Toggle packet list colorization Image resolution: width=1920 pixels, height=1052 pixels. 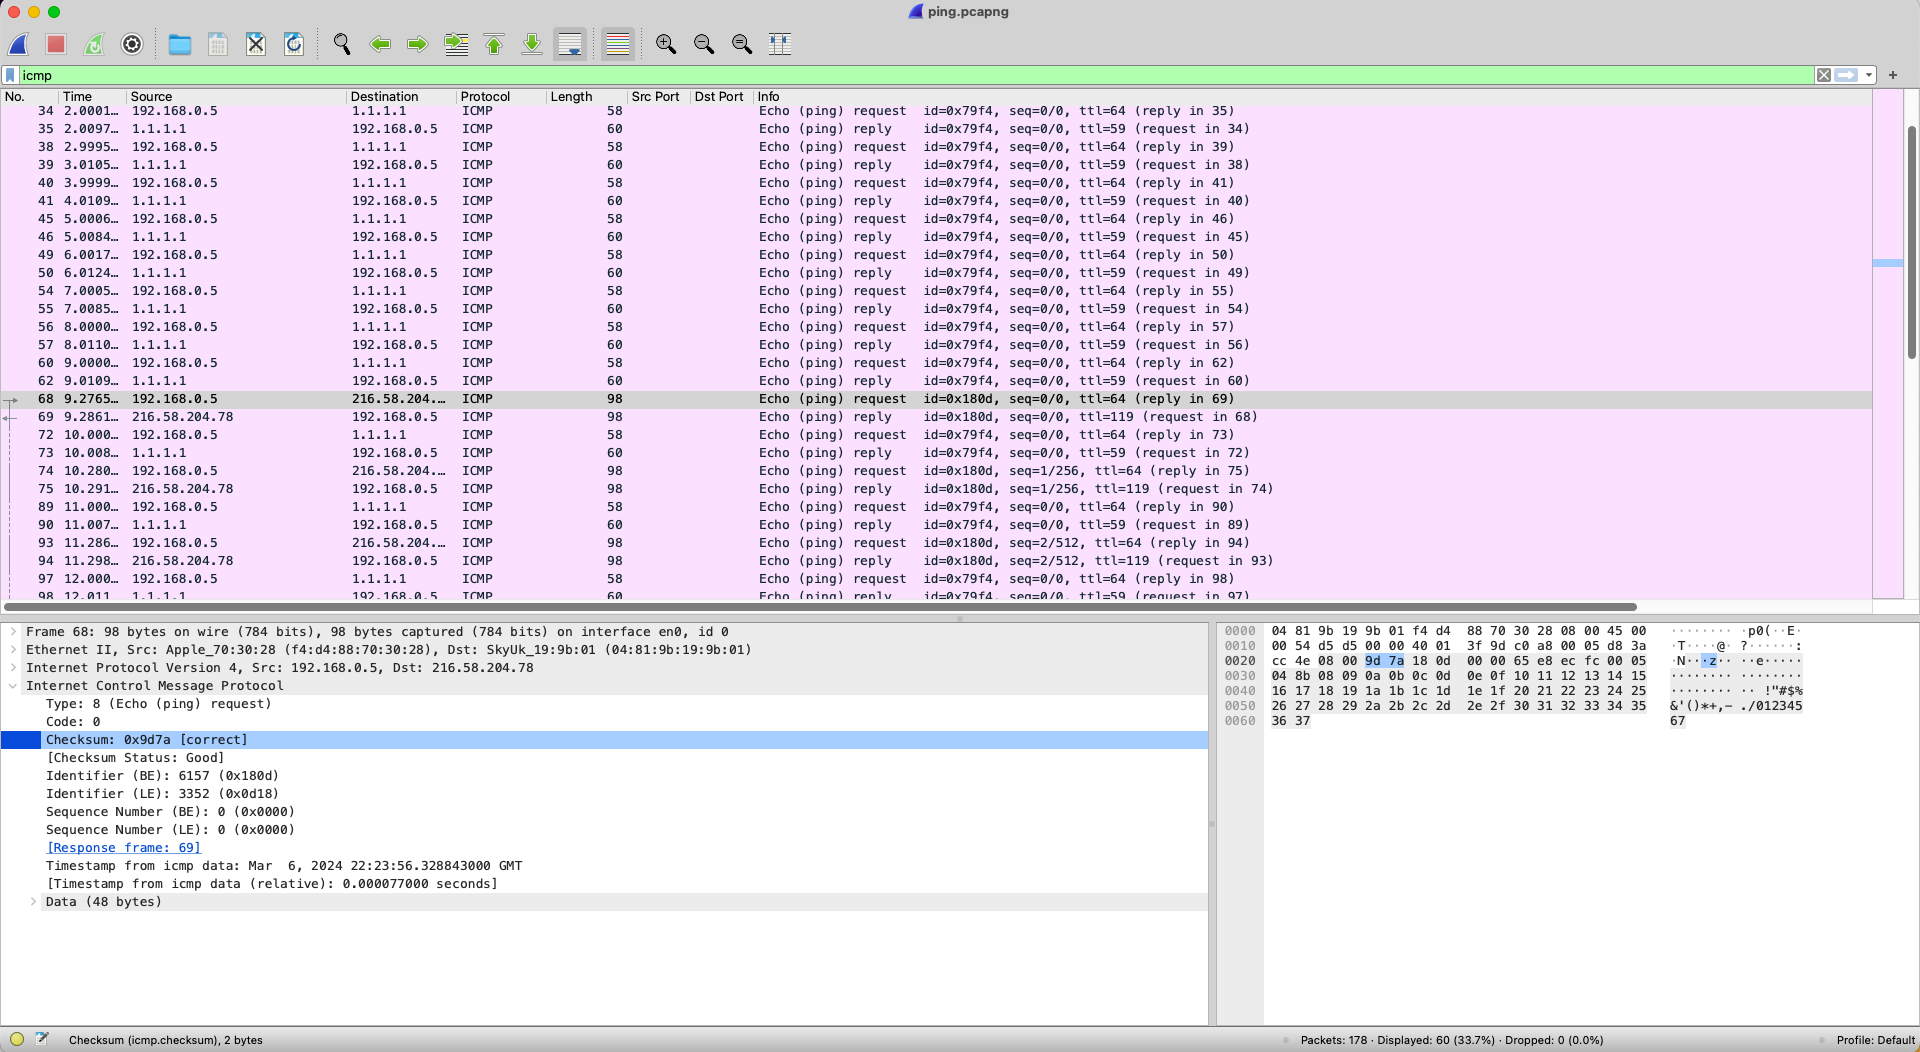(618, 44)
